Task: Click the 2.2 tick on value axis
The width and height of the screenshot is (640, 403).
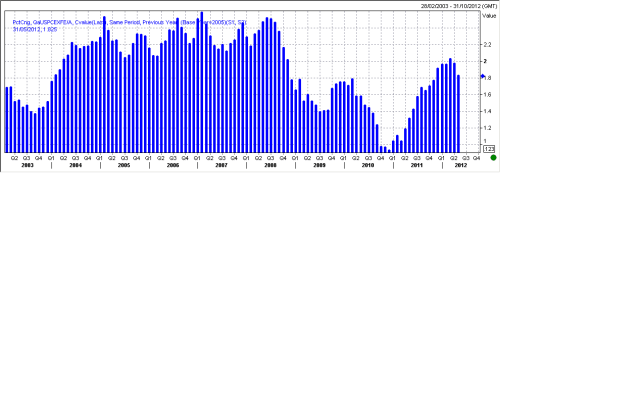Action: [x=488, y=45]
